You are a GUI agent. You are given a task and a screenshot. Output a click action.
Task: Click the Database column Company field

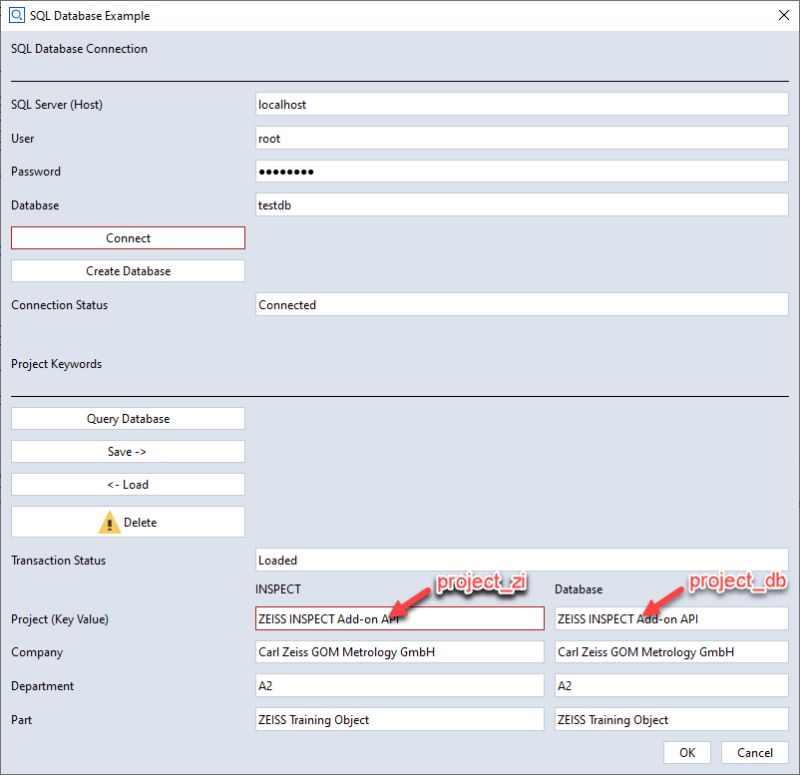(x=671, y=652)
